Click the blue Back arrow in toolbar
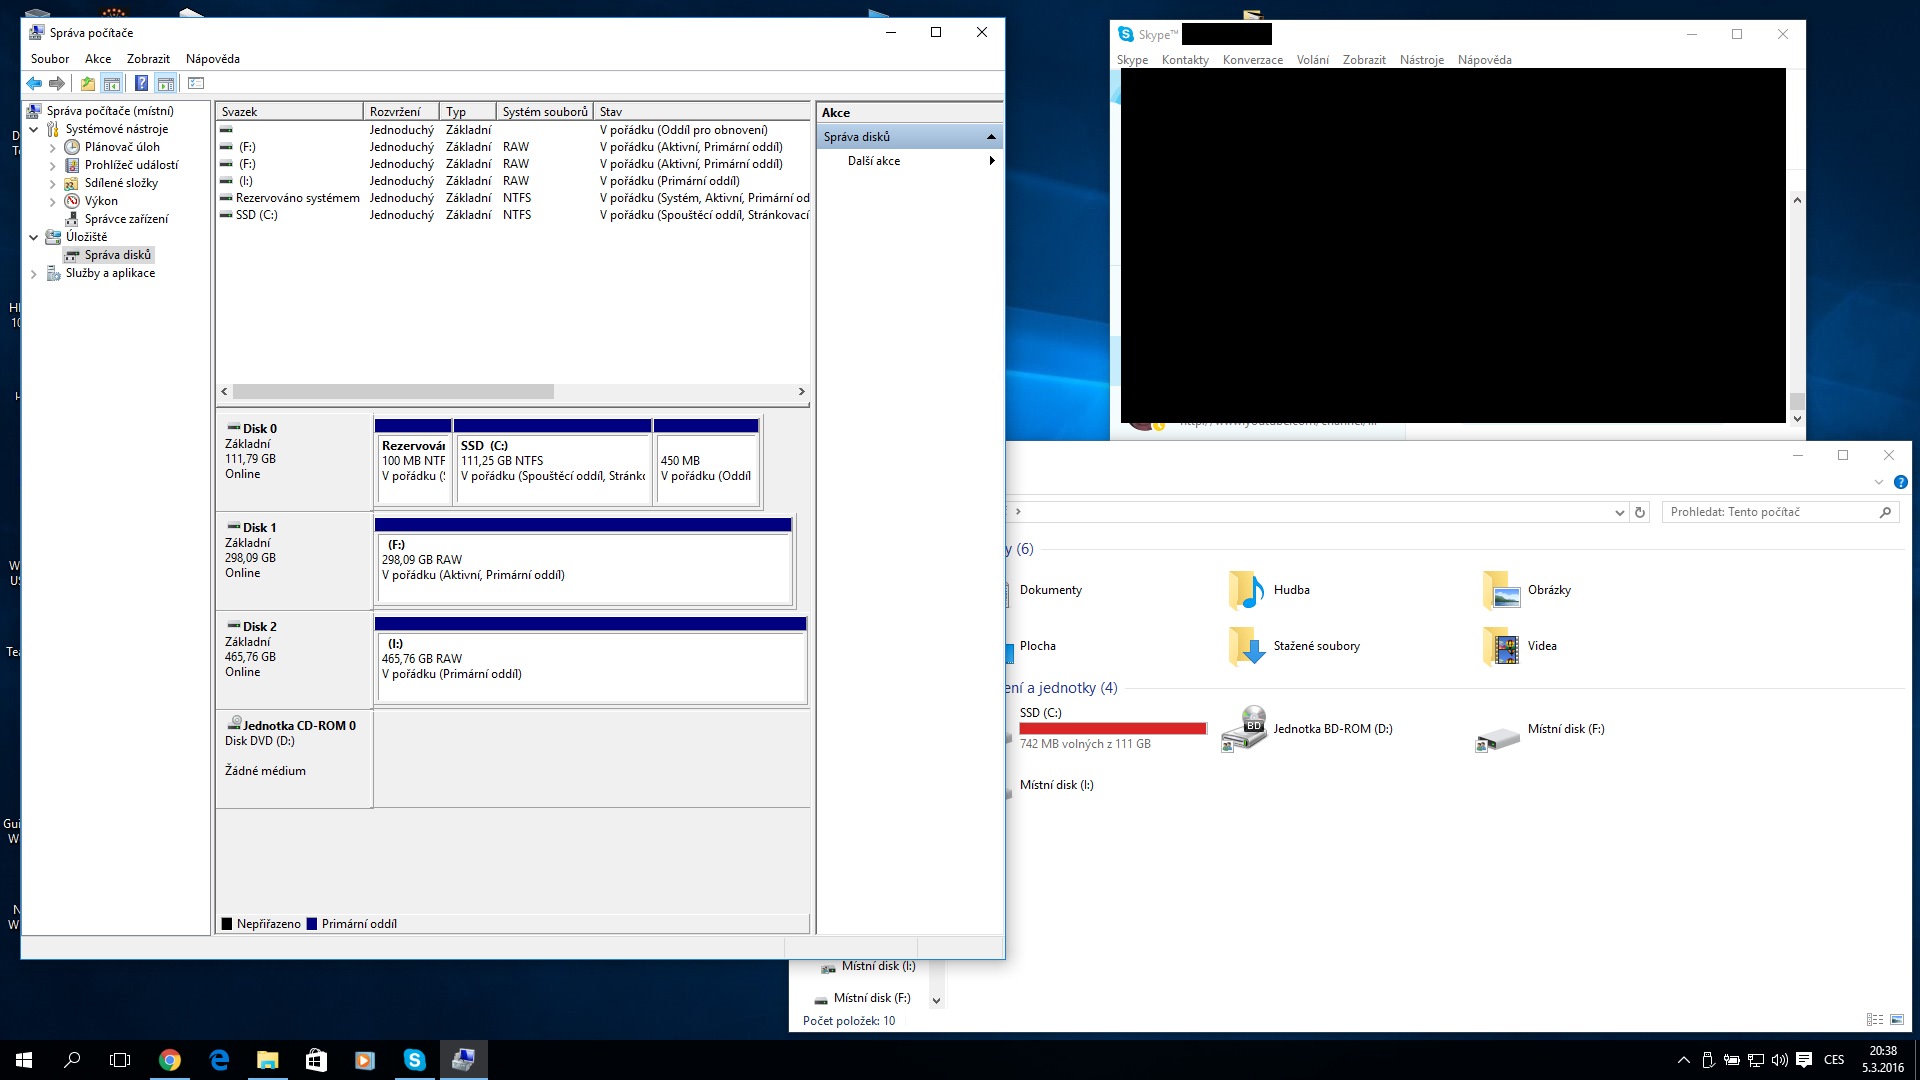 pos(34,84)
